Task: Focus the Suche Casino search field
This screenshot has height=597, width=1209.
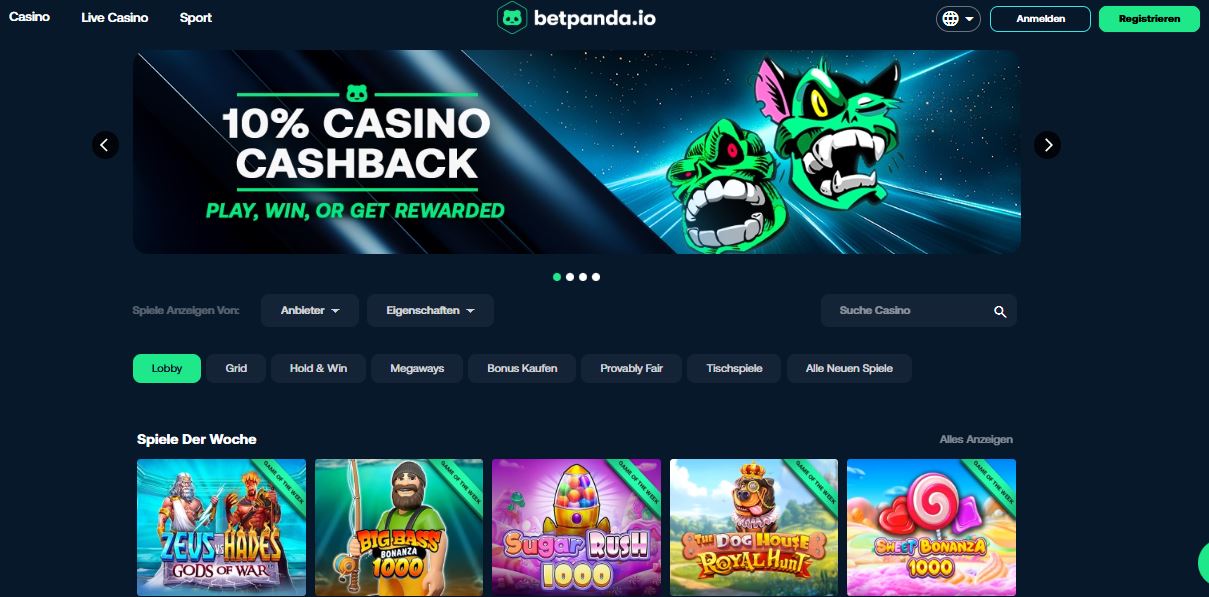Action: point(918,311)
